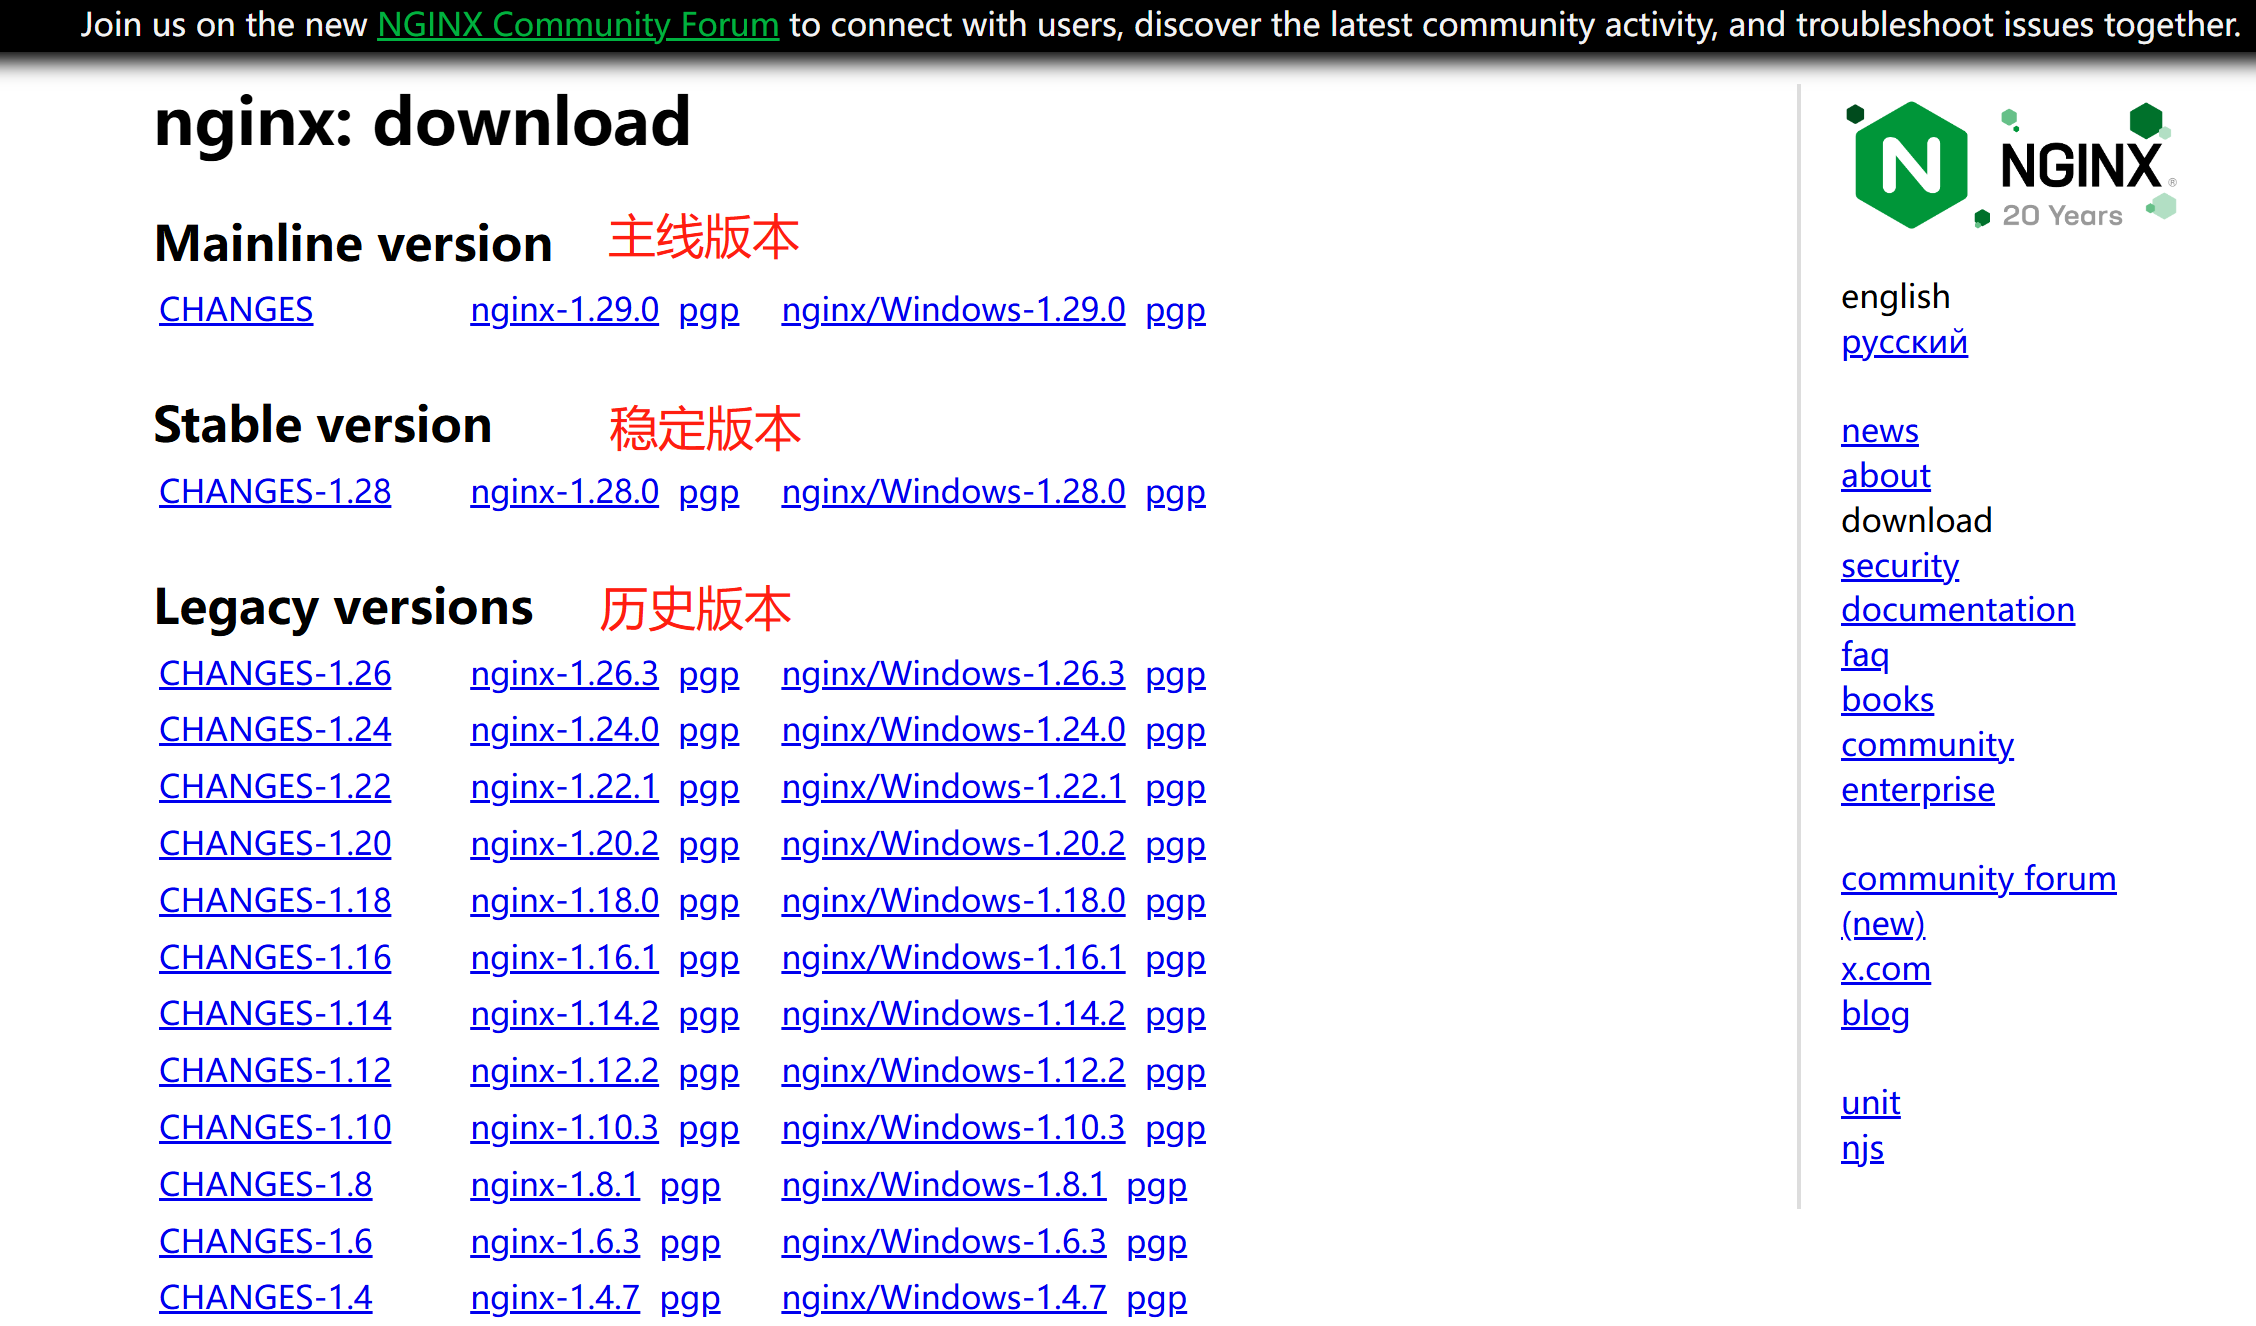Image resolution: width=2256 pixels, height=1326 pixels.
Task: Open the pgp signature for nginx-1.4.7
Action: [x=690, y=1298]
